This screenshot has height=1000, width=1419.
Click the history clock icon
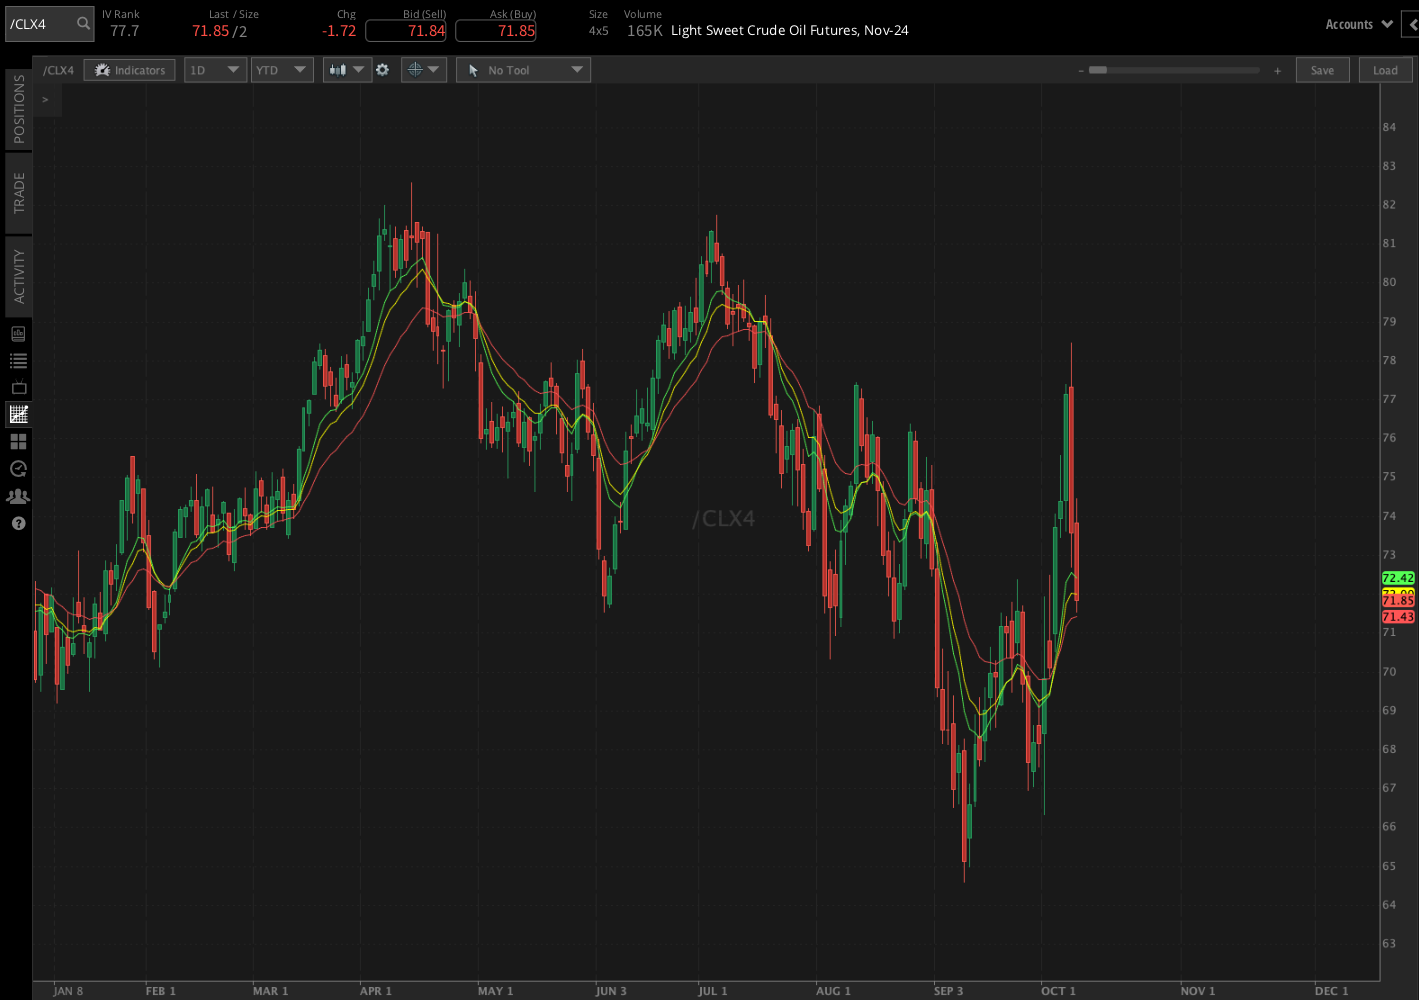point(18,468)
